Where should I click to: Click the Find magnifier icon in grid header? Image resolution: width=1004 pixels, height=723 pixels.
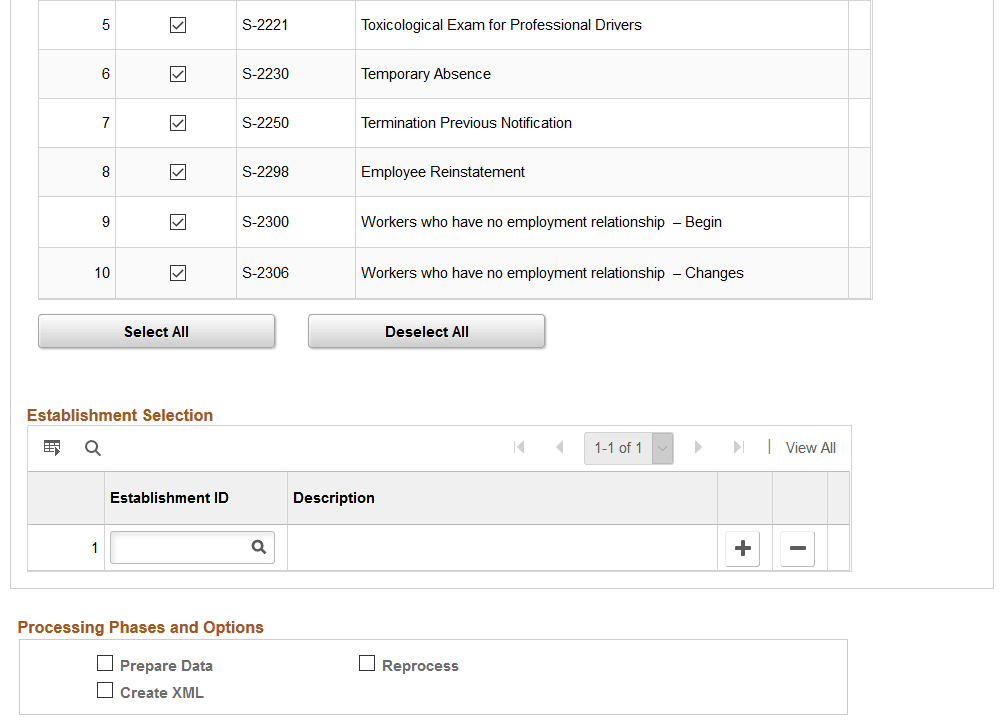(x=92, y=447)
